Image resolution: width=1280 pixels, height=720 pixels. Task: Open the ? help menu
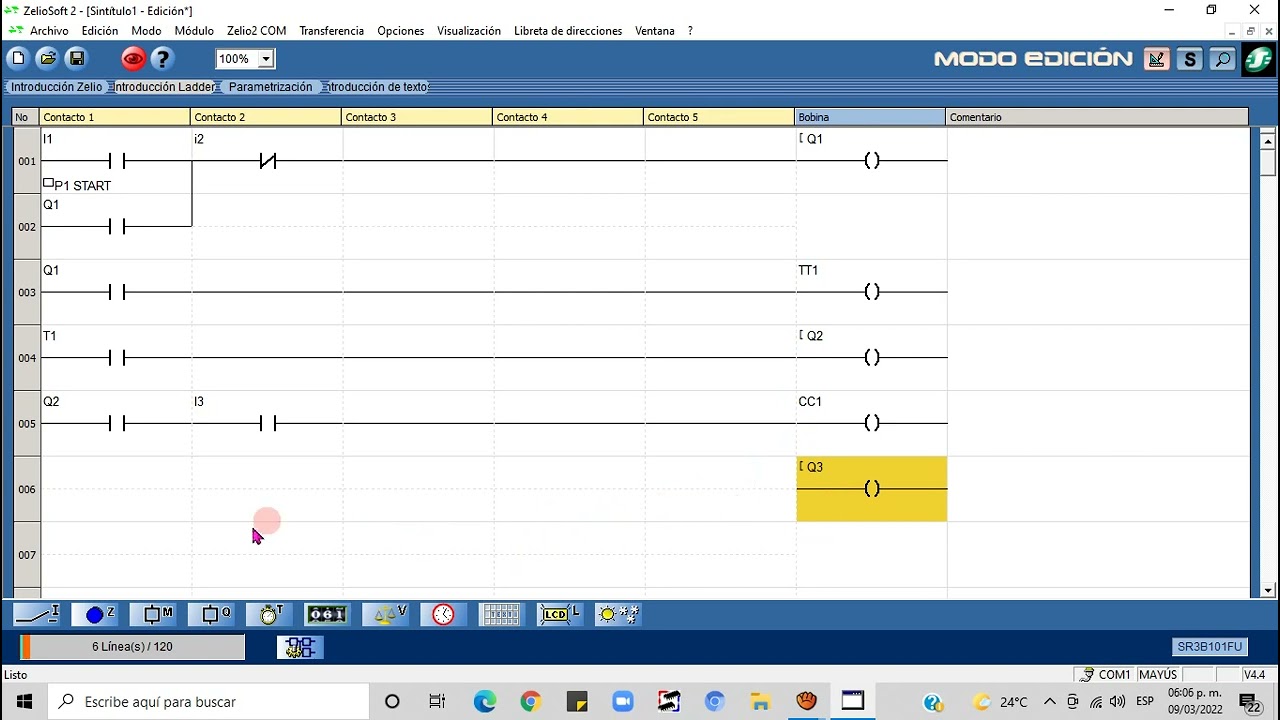(690, 31)
